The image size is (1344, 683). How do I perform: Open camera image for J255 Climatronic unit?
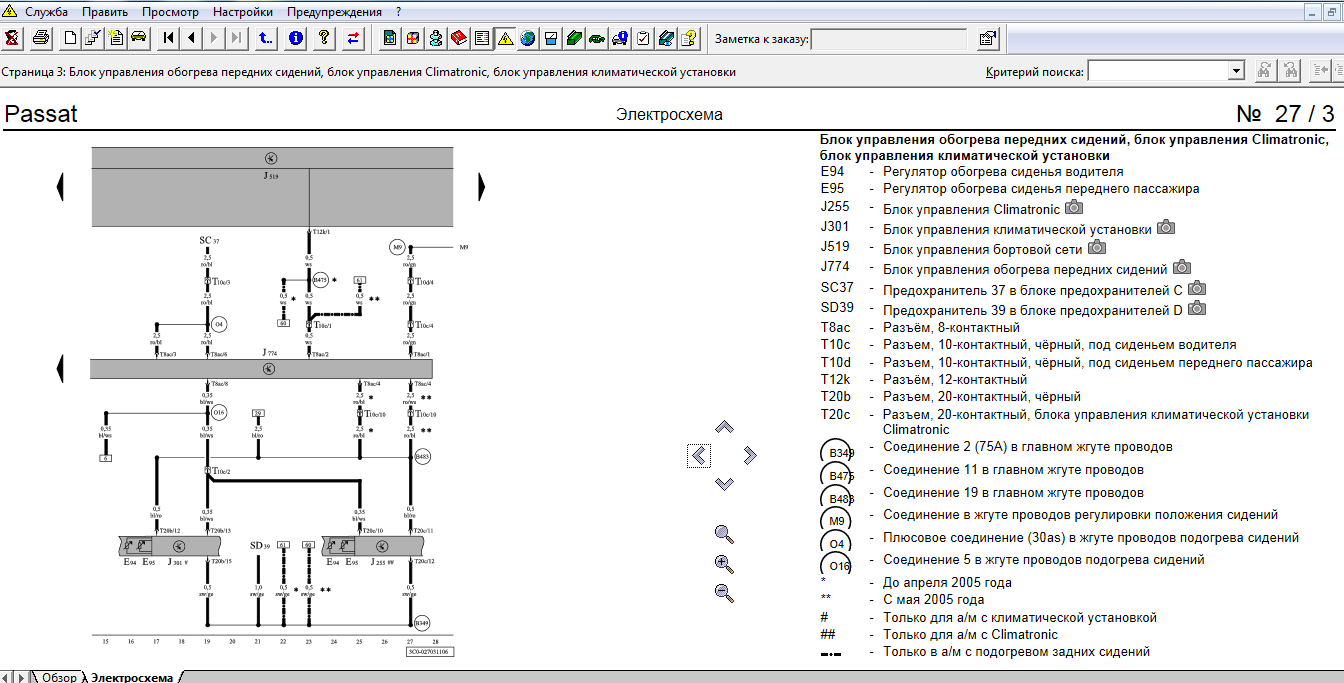(x=1074, y=207)
